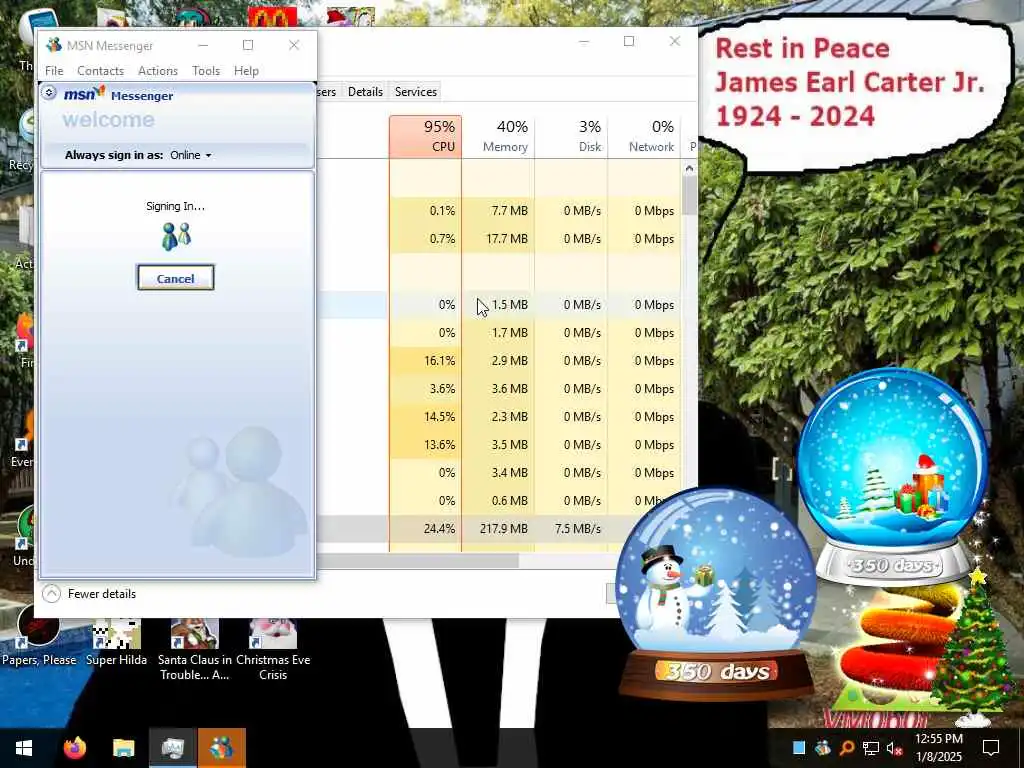The width and height of the screenshot is (1024, 768).
Task: Sort by the Network column header
Action: click(x=645, y=136)
